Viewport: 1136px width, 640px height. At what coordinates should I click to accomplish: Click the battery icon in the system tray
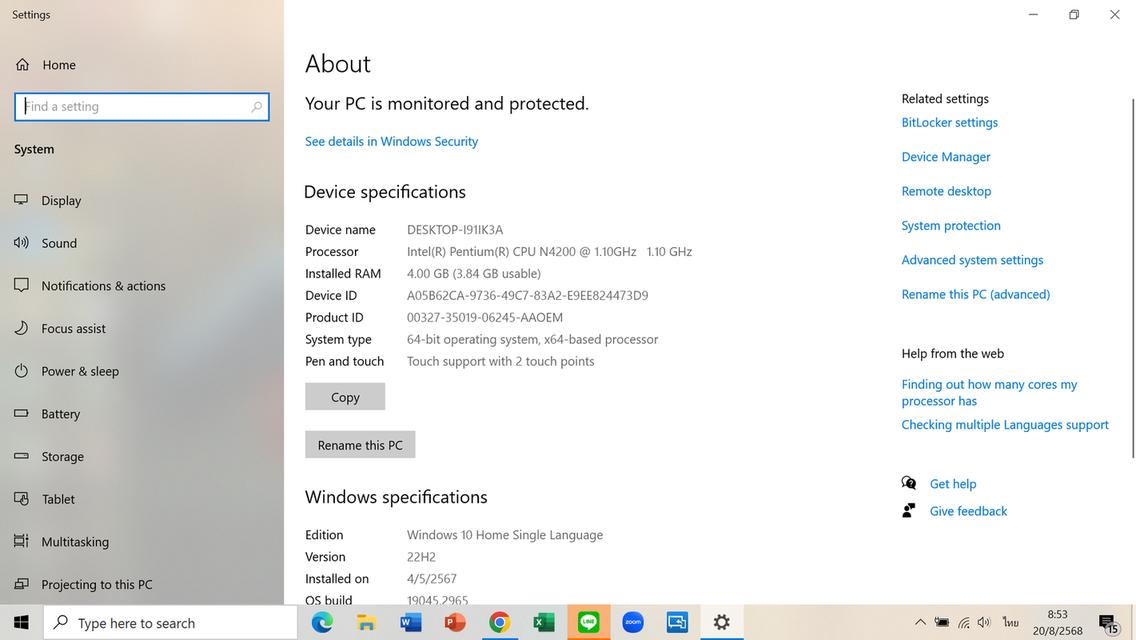tap(942, 623)
